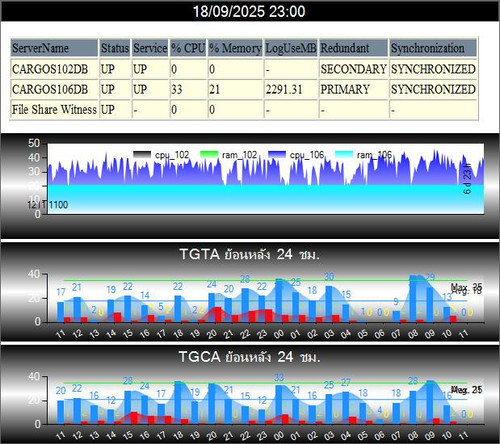Image resolution: width=500 pixels, height=444 pixels.
Task: Click TGTA value label 28 above hour 22
Action: tap(245, 279)
